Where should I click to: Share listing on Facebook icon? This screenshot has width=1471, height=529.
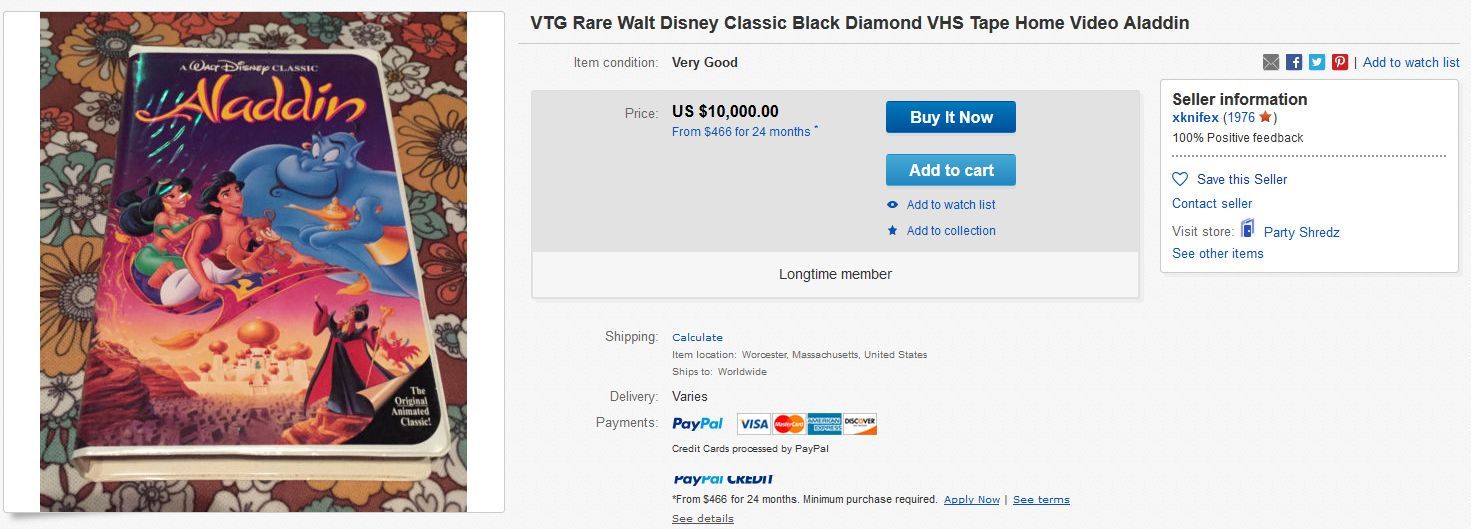click(x=1294, y=62)
